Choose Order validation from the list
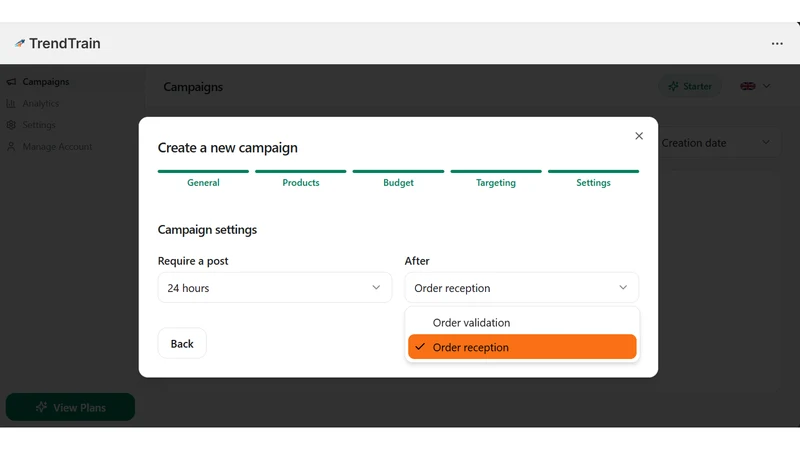The height and width of the screenshot is (450, 800). tap(522, 322)
